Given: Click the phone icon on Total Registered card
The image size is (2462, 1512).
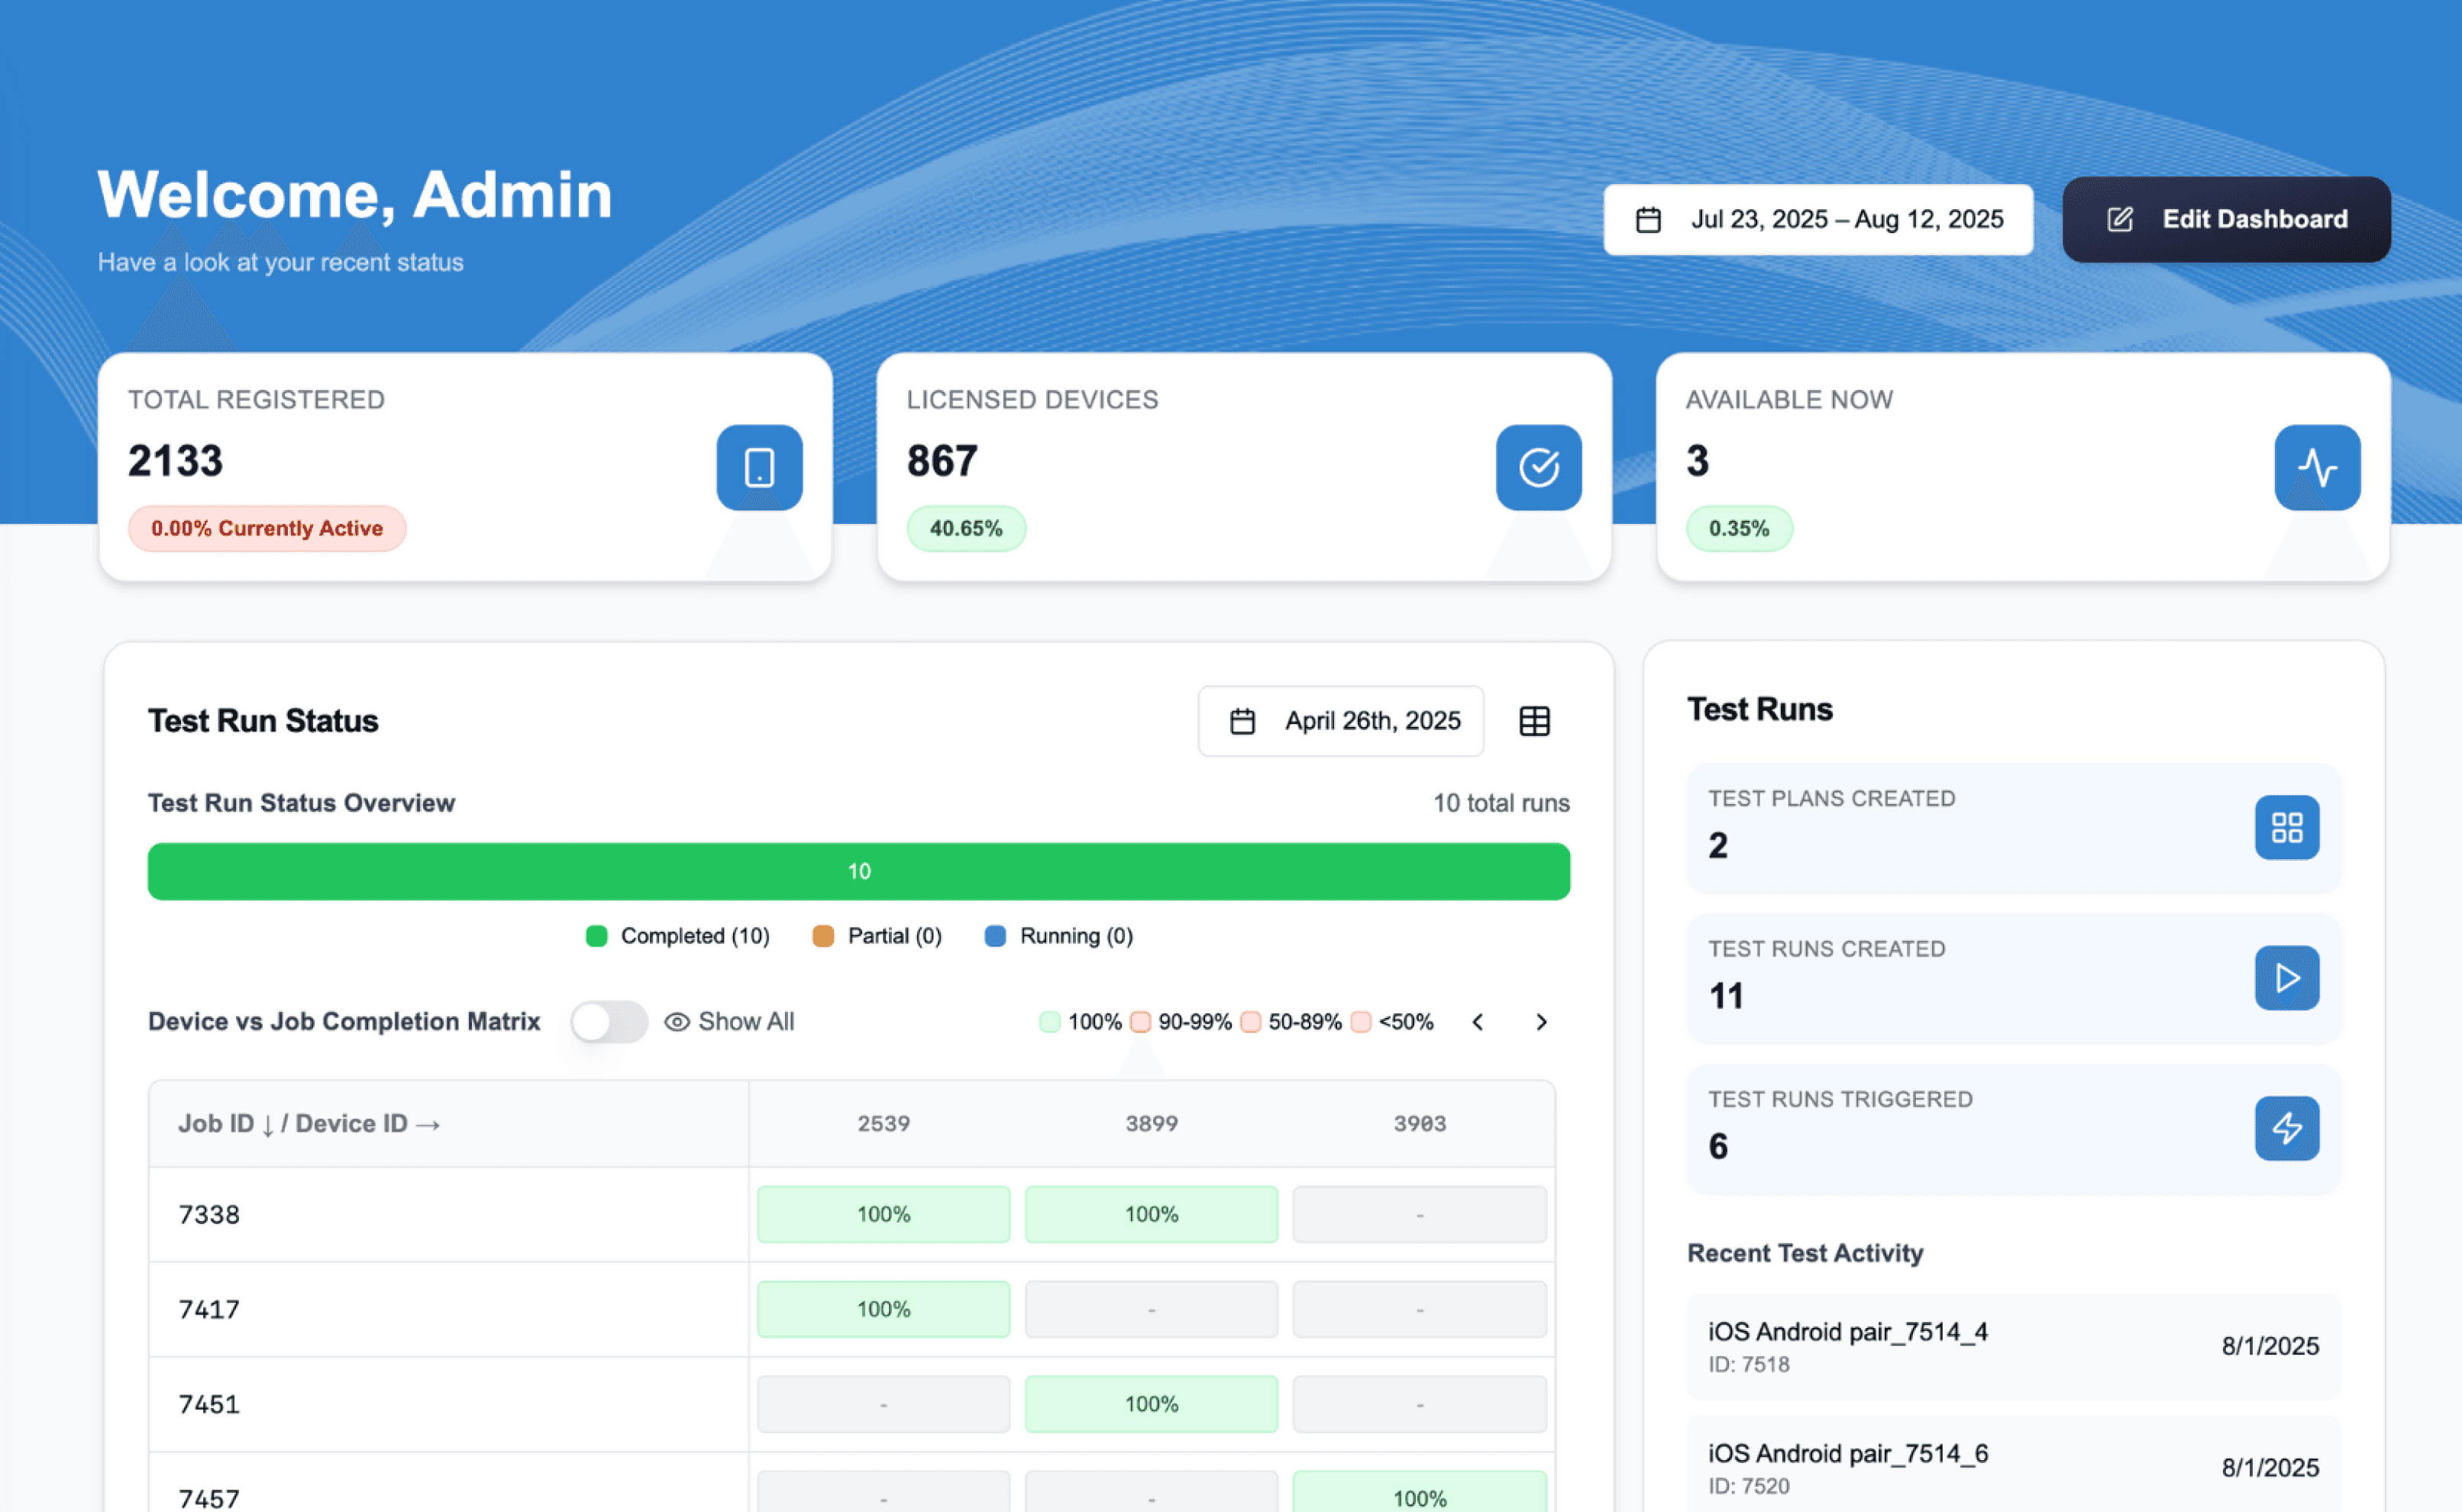Looking at the screenshot, I should pos(759,467).
